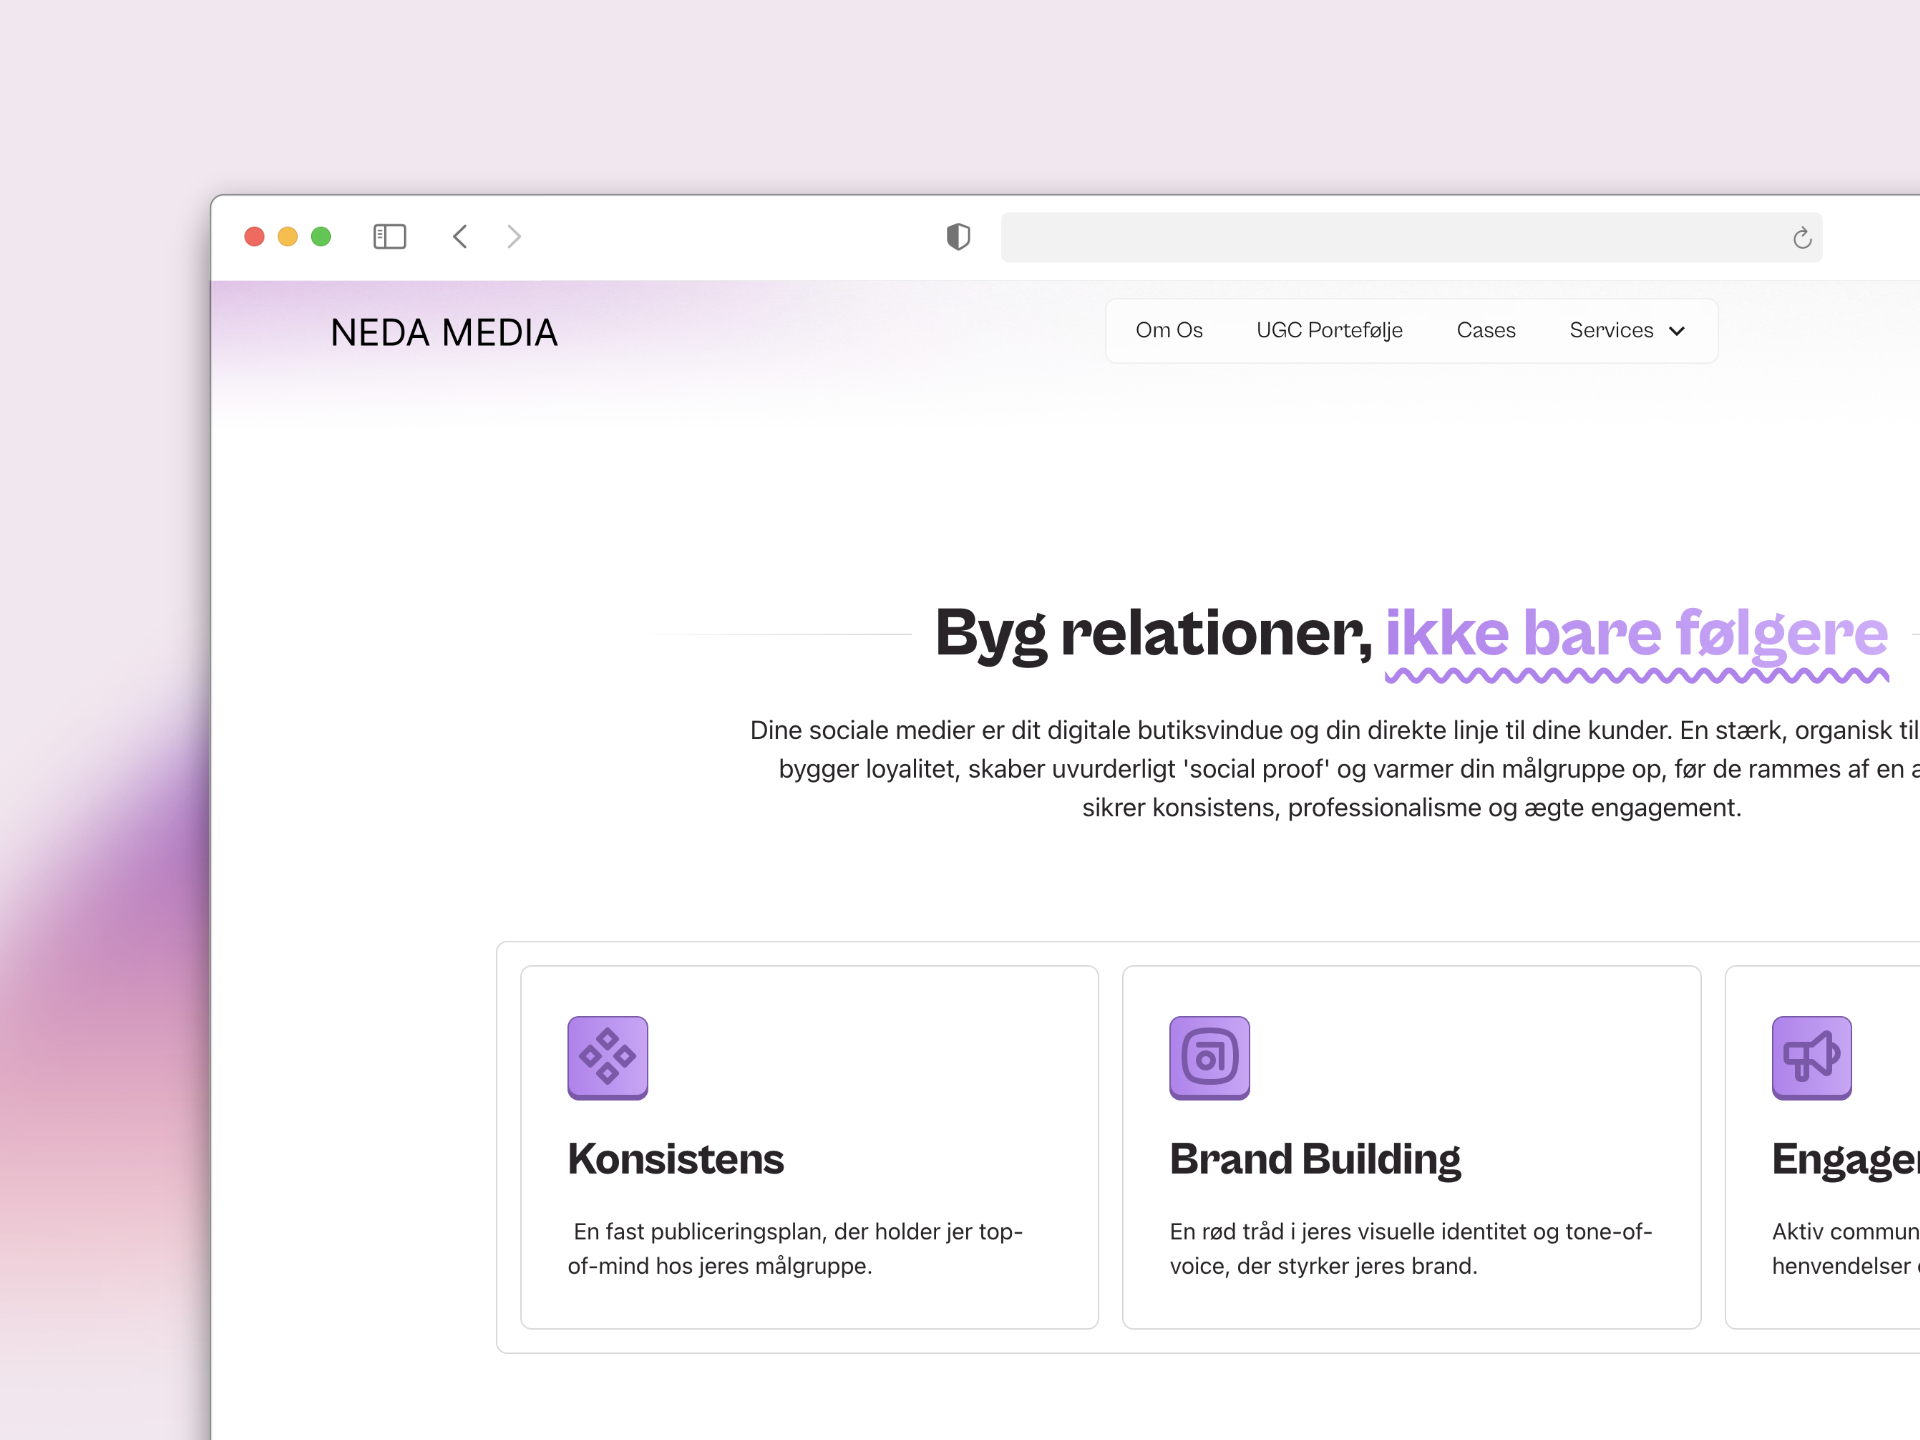Expand the Services dropdown menu

pos(1611,330)
